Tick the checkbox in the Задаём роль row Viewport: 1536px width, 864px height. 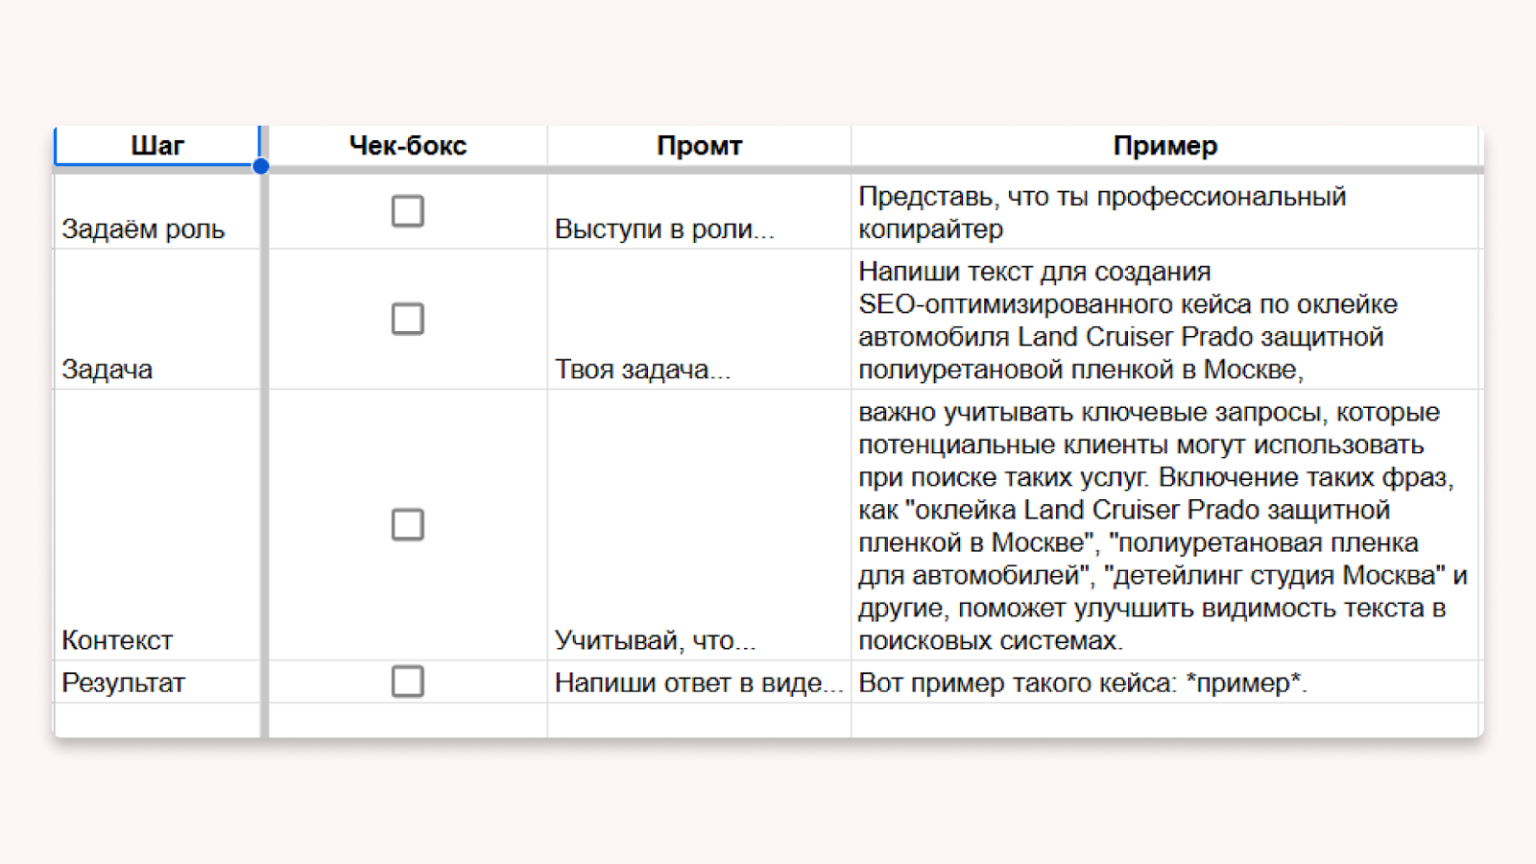(407, 211)
